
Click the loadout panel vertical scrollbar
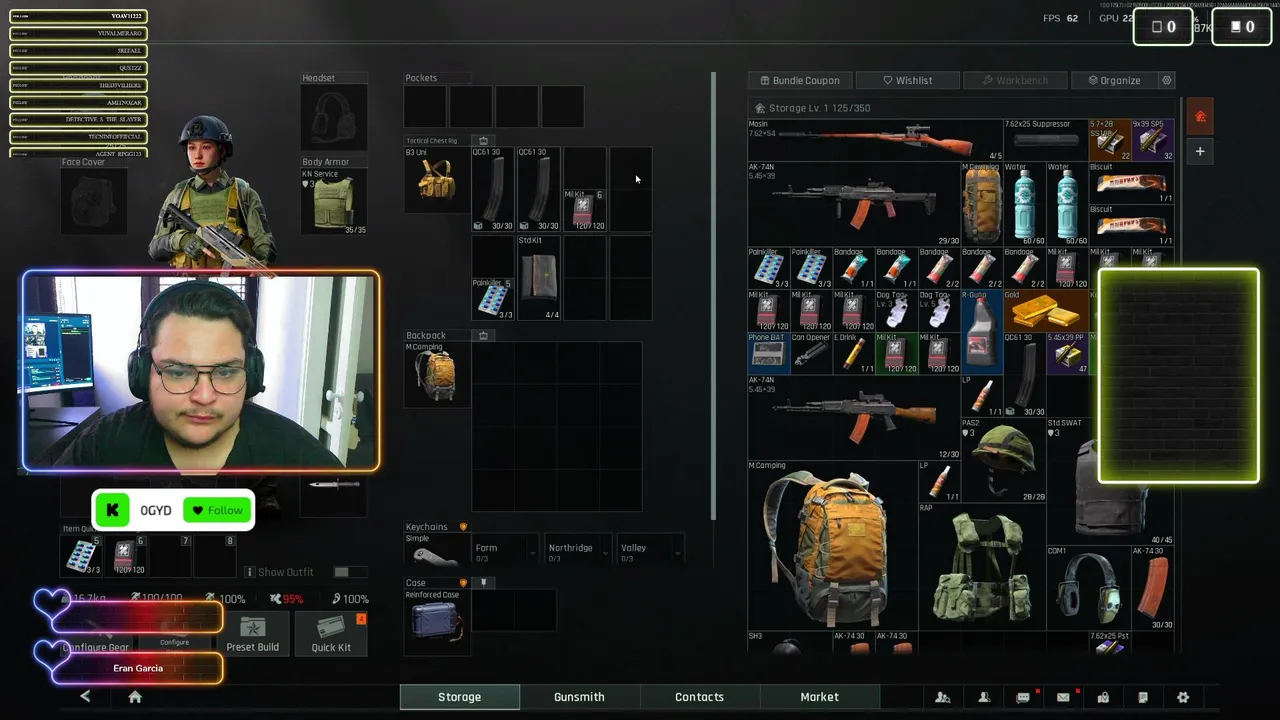pos(714,296)
